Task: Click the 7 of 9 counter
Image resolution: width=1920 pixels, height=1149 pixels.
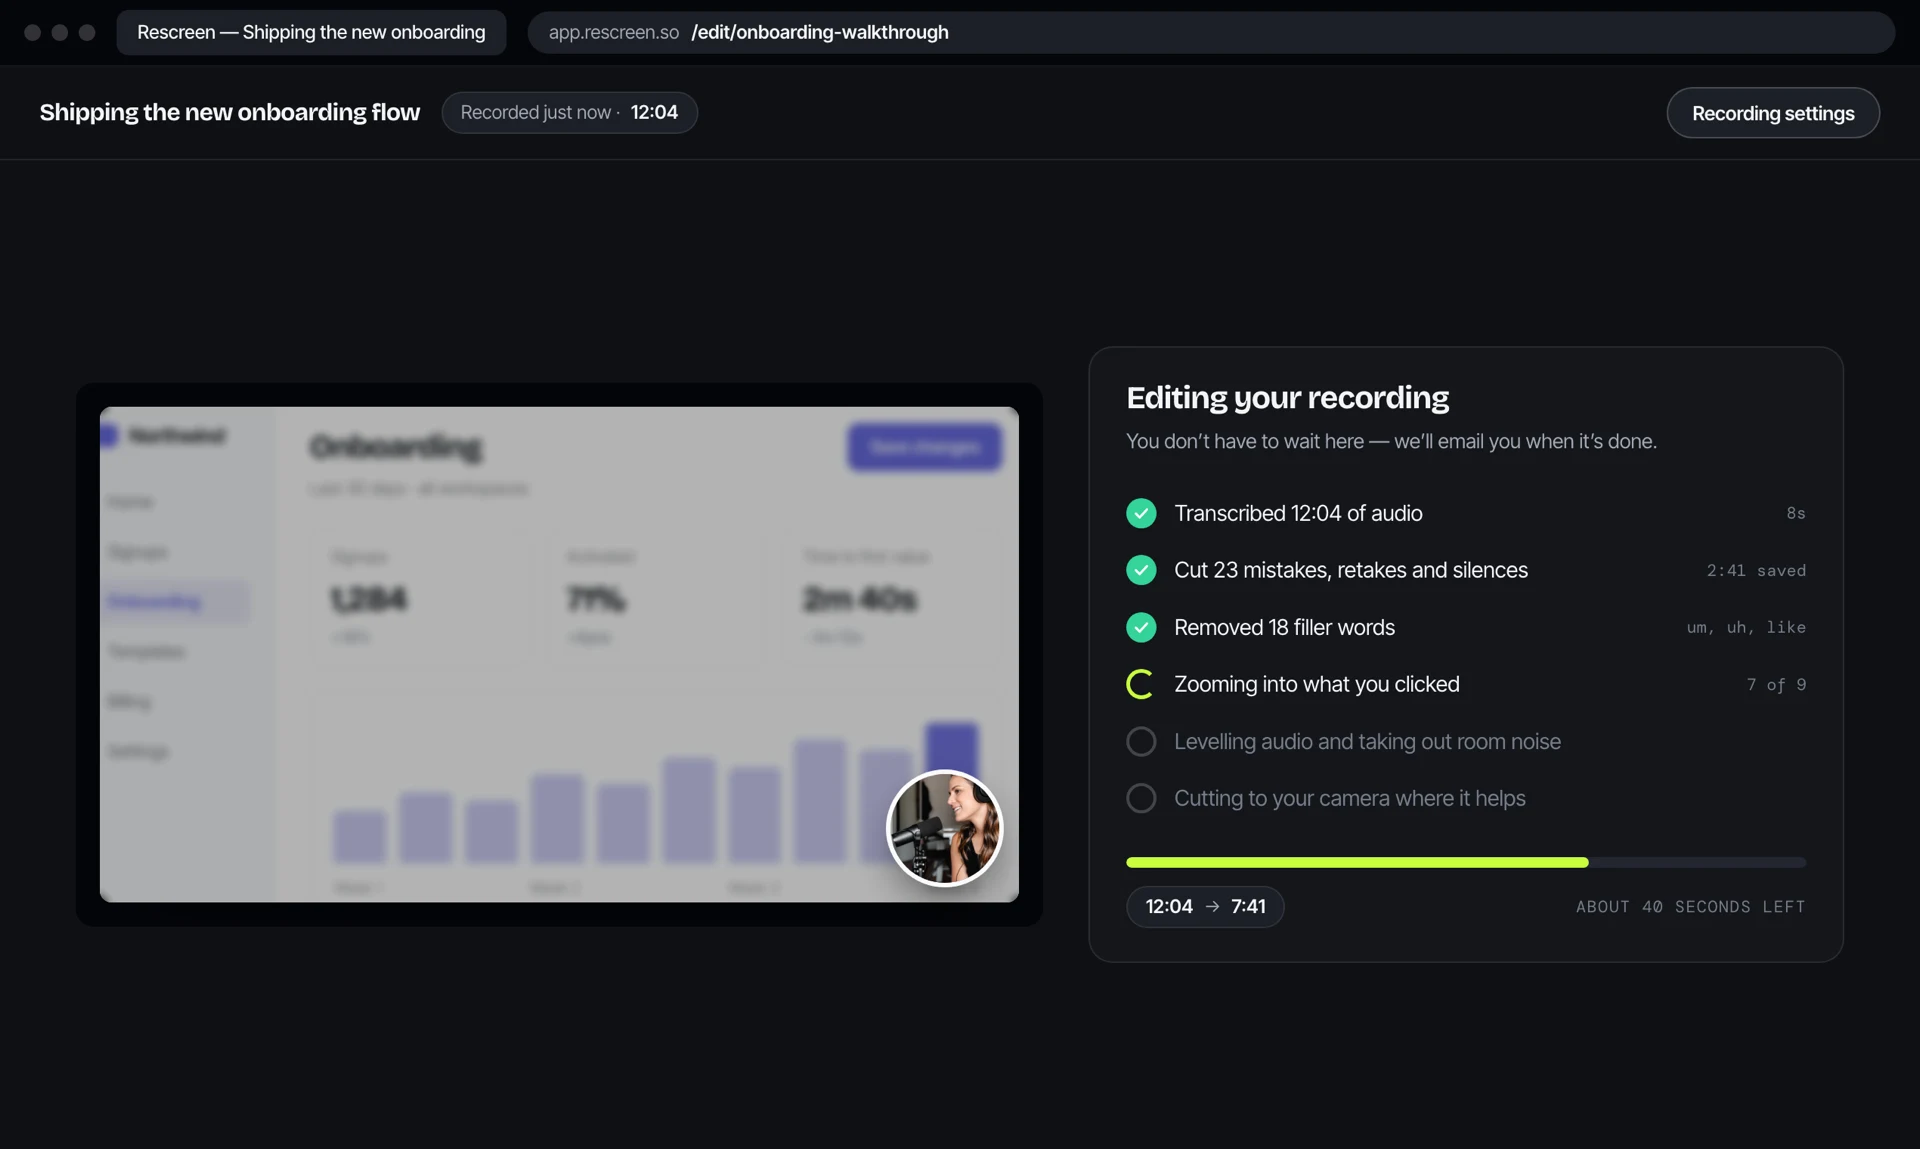Action: (1776, 685)
